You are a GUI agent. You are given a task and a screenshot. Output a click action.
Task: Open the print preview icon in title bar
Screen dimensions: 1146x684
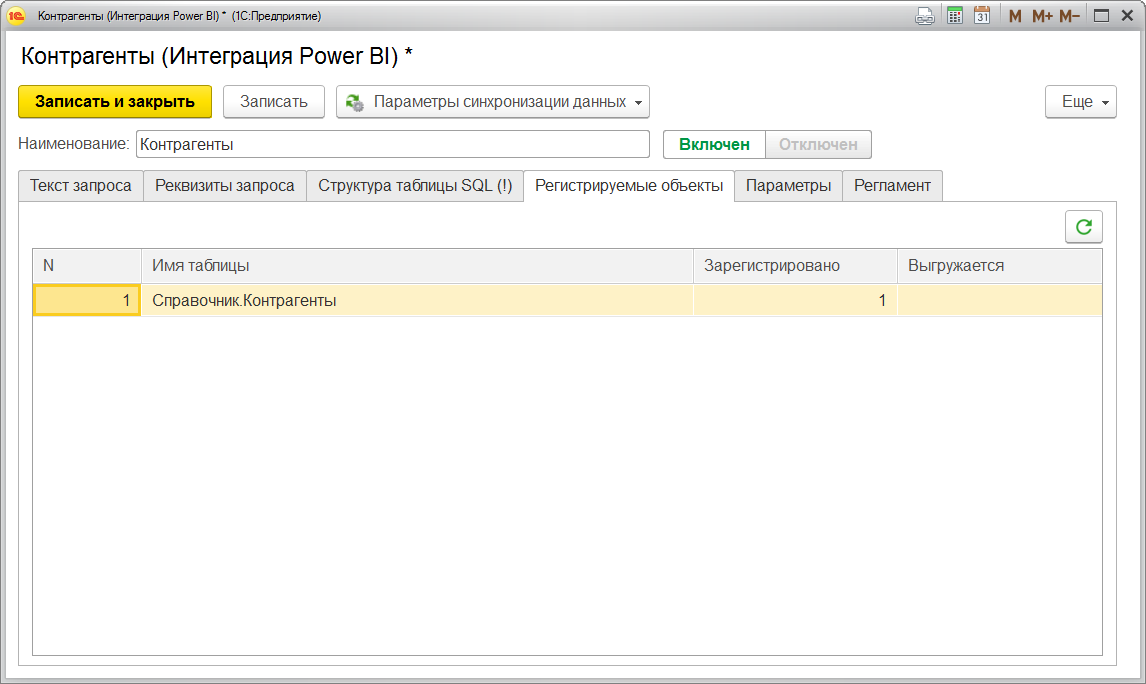click(925, 15)
